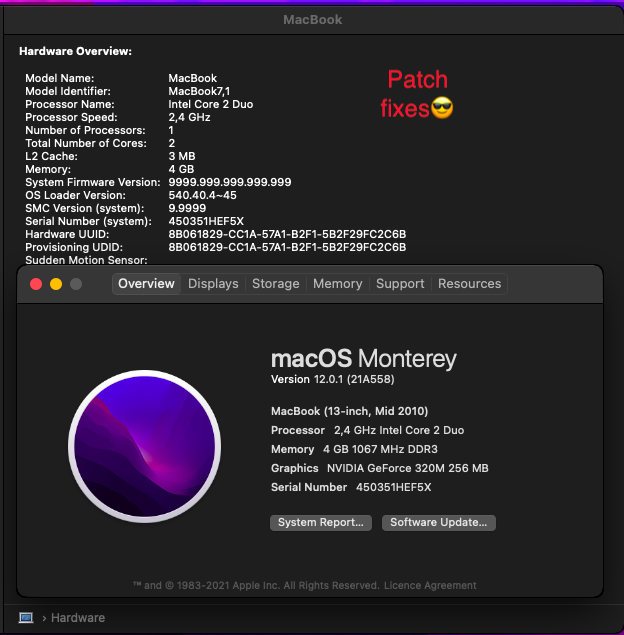Click Hardware in the path bar

click(x=78, y=618)
